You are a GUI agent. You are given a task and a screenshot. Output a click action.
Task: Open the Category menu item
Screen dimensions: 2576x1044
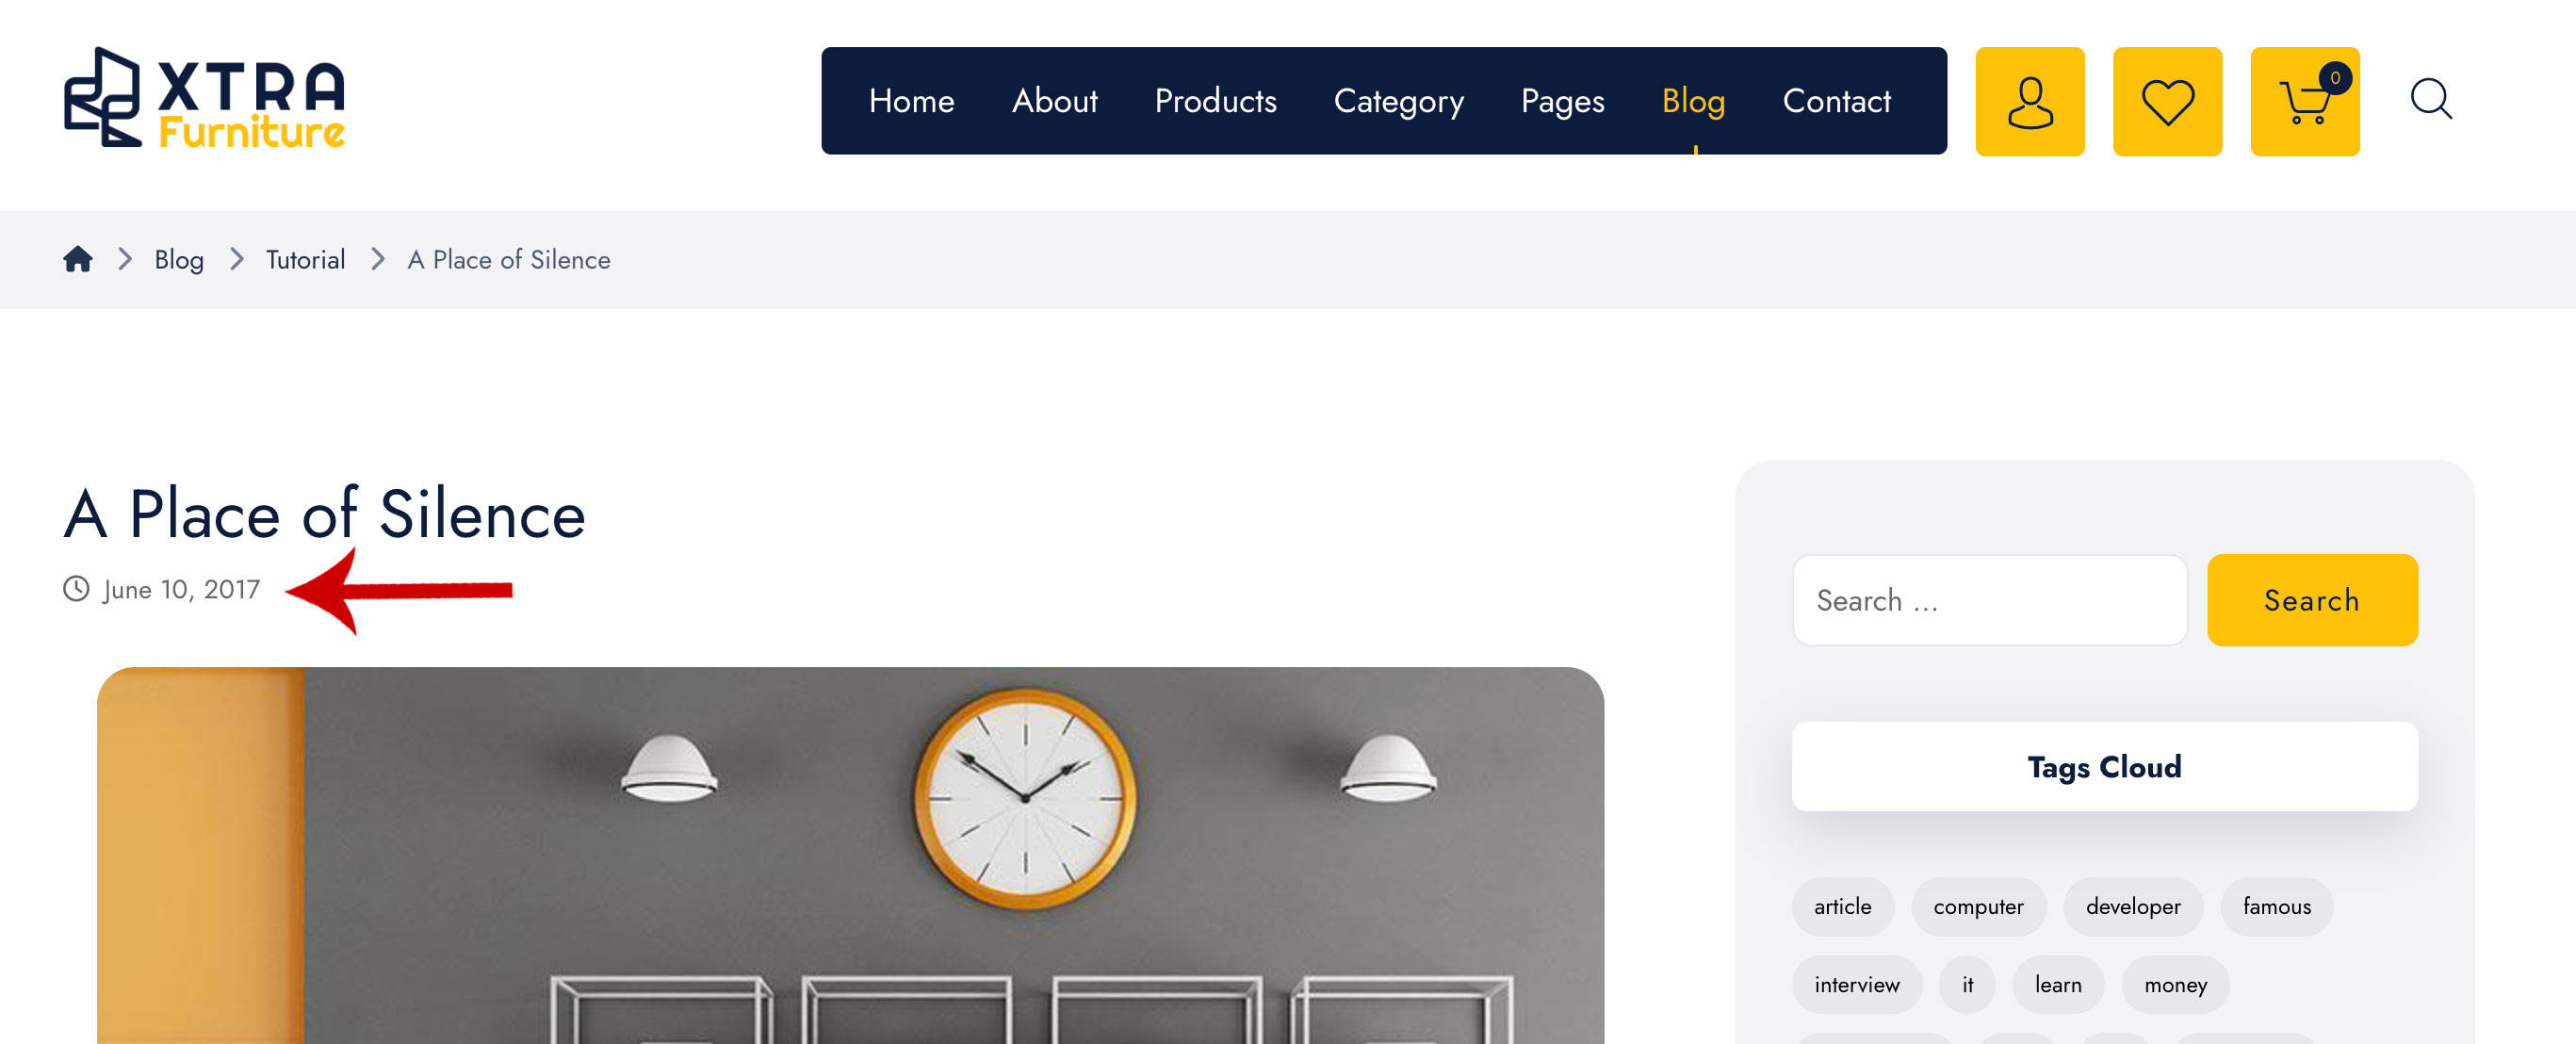click(x=1398, y=101)
